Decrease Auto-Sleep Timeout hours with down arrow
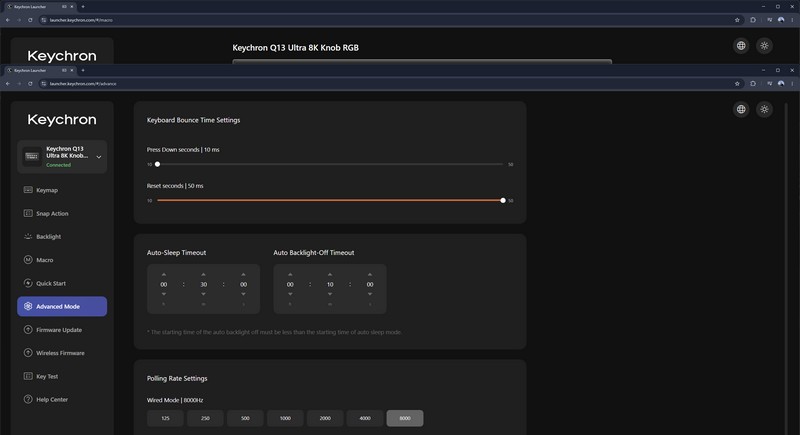This screenshot has width=800, height=435. point(164,294)
